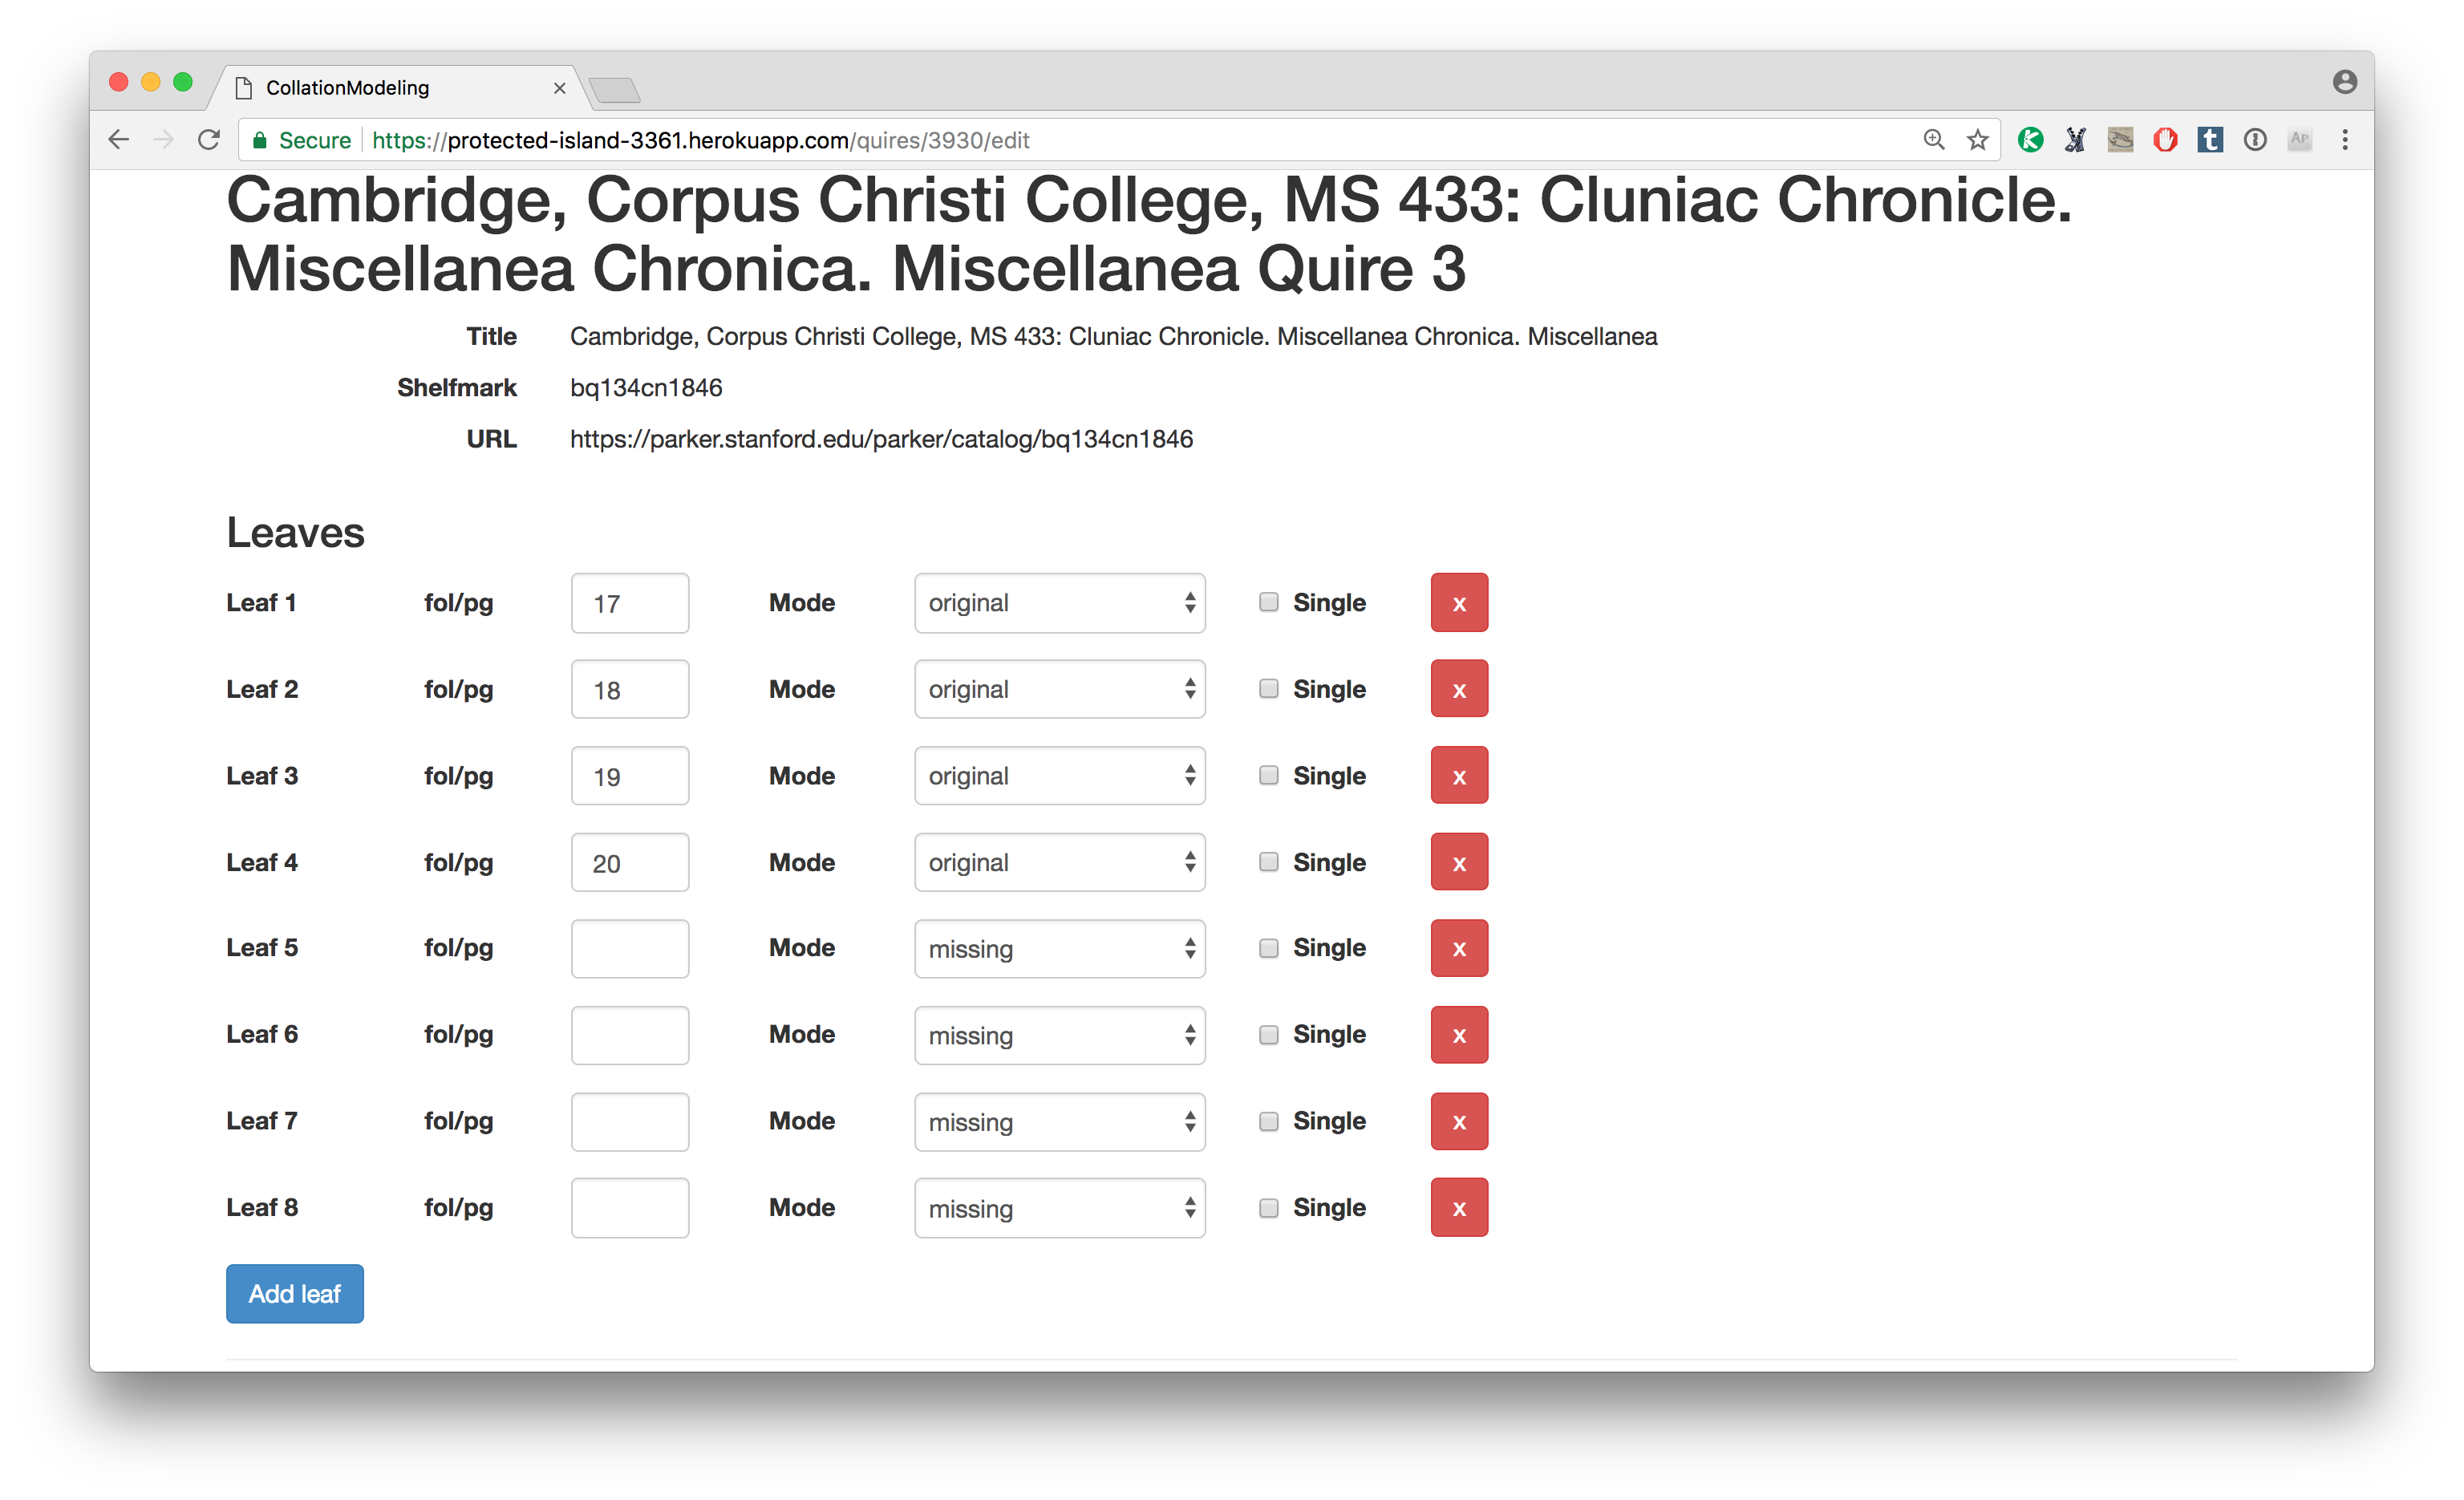The width and height of the screenshot is (2464, 1500).
Task: Click the Add leaf button
Action: coord(295,1294)
